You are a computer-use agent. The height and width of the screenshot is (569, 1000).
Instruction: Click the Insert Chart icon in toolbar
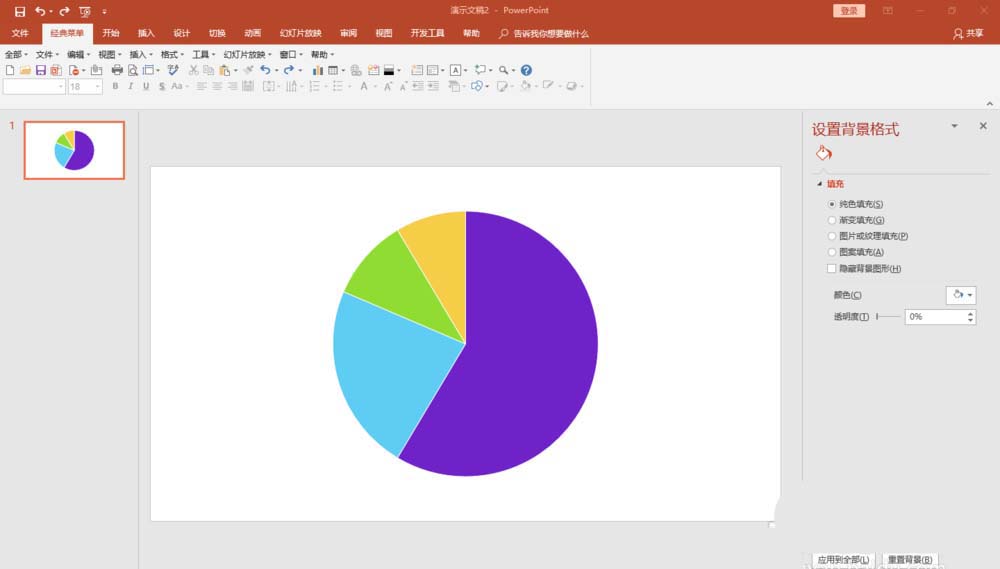click(318, 70)
